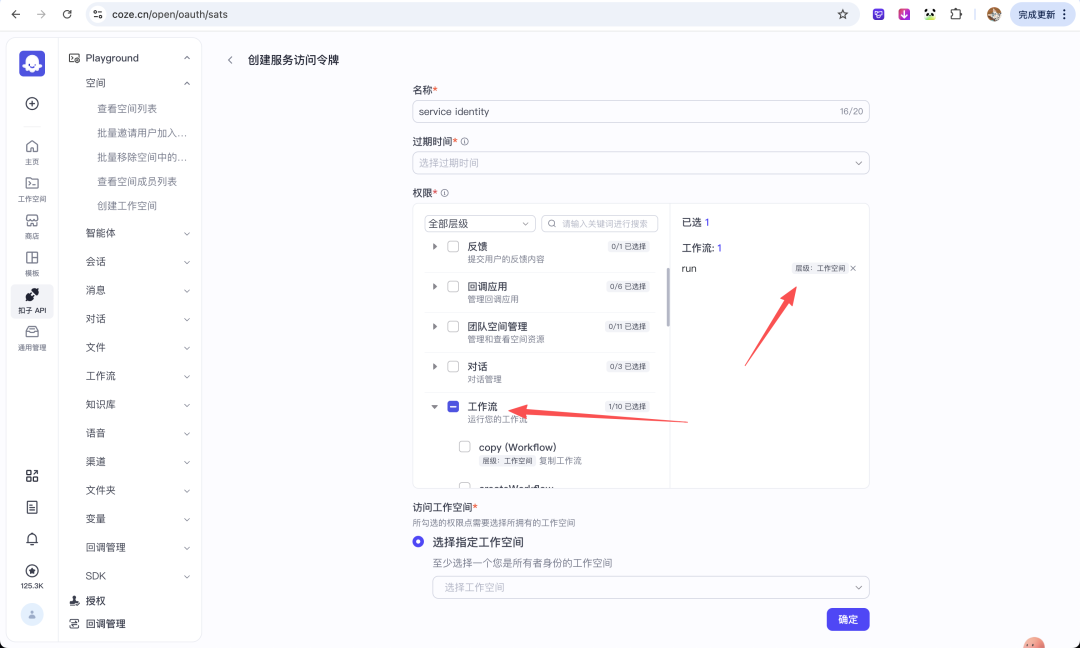Expand the 团队空间管理 permission group
This screenshot has width=1080, height=648.
pyautogui.click(x=434, y=327)
